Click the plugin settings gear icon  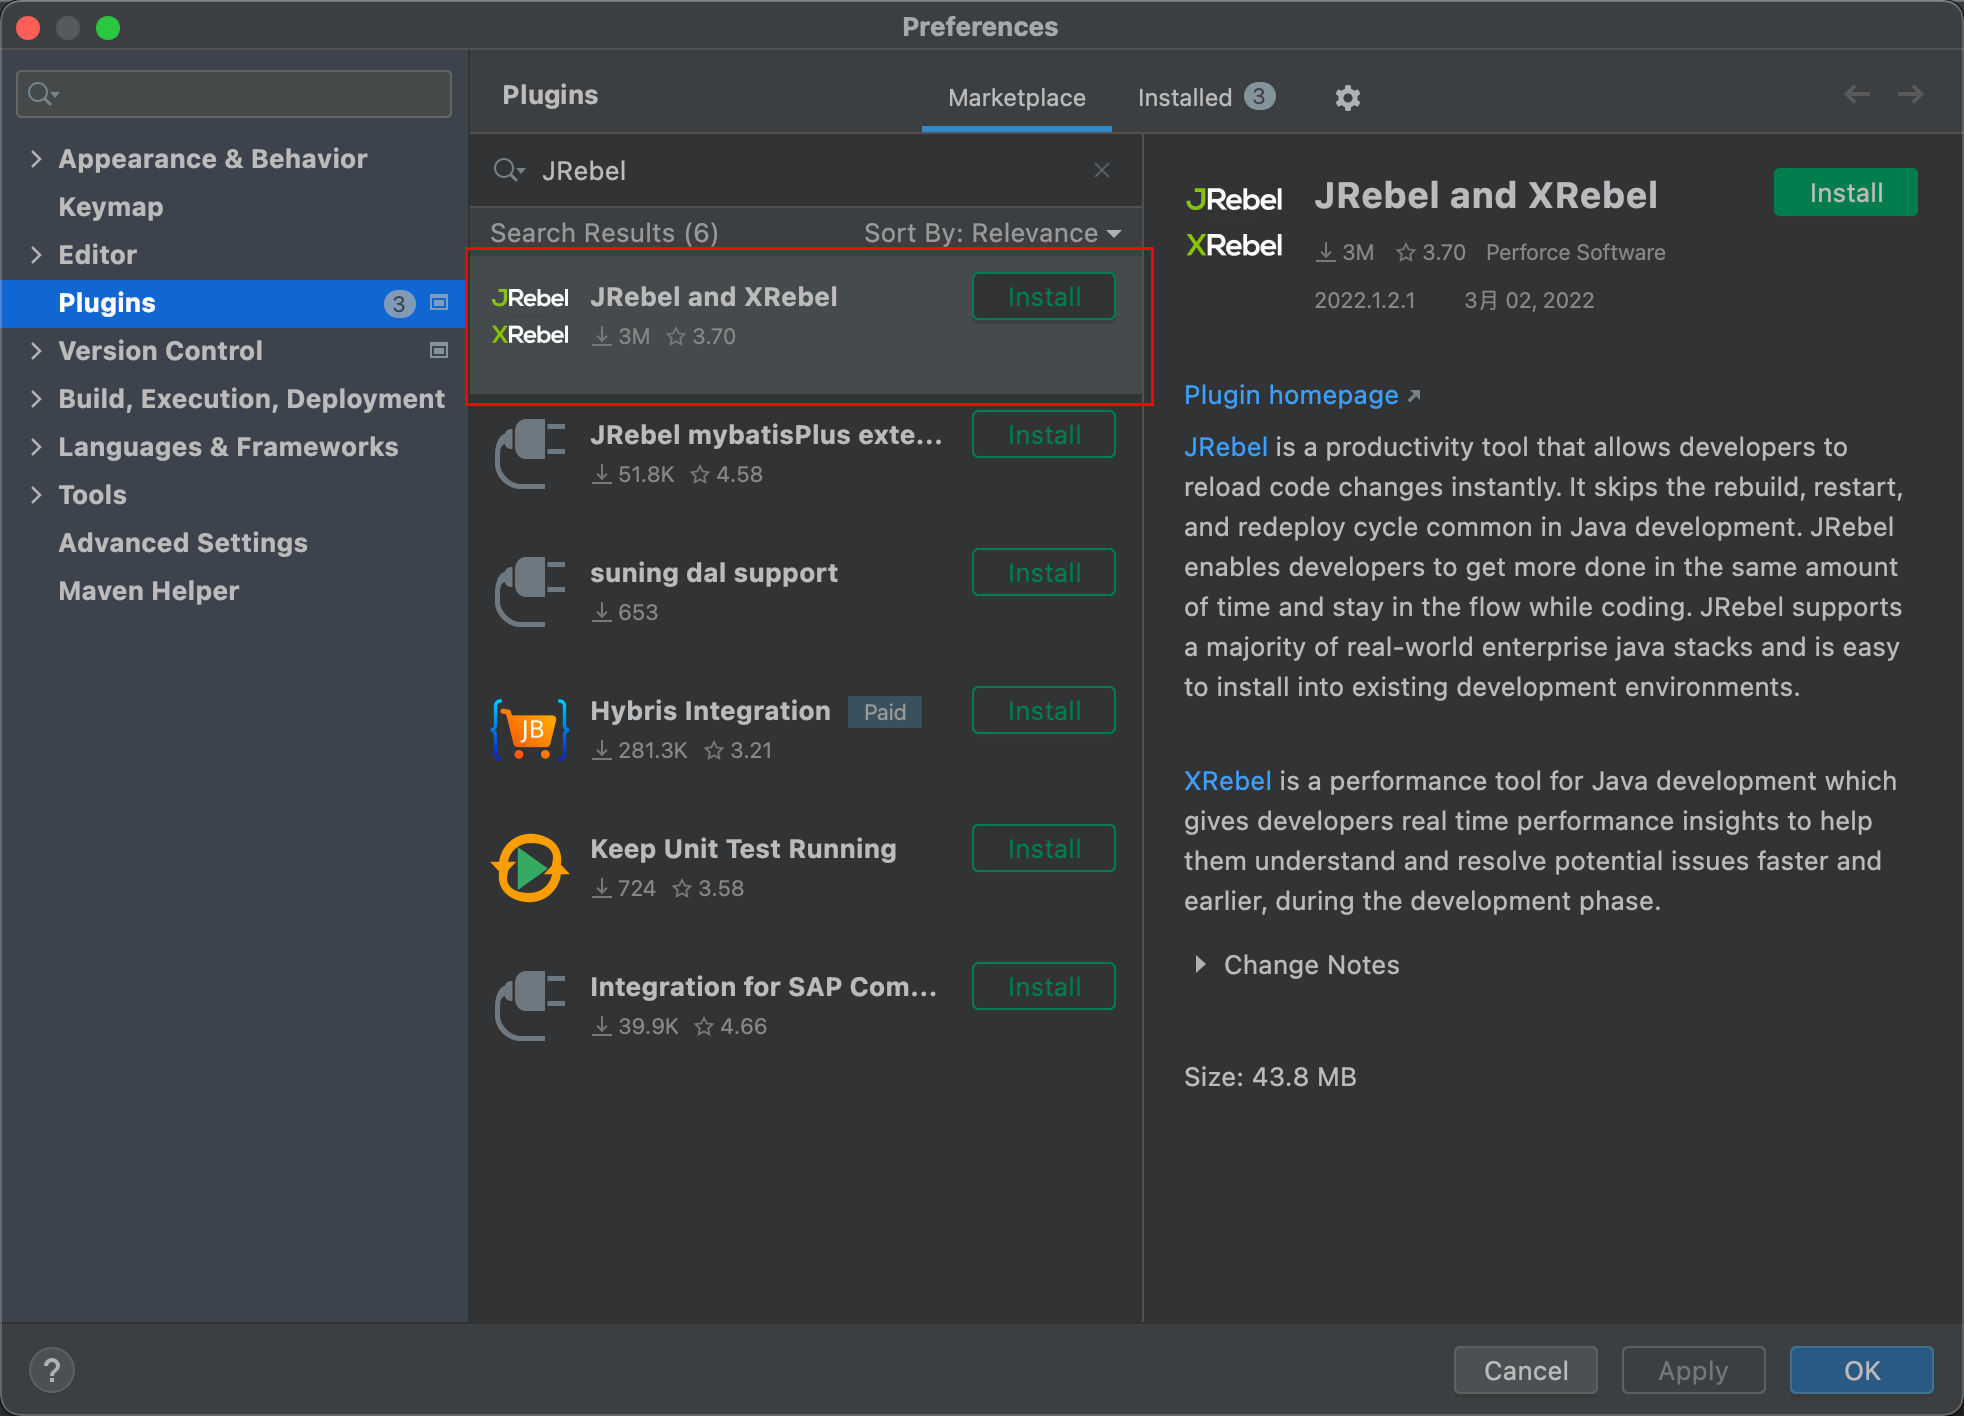pos(1348,98)
